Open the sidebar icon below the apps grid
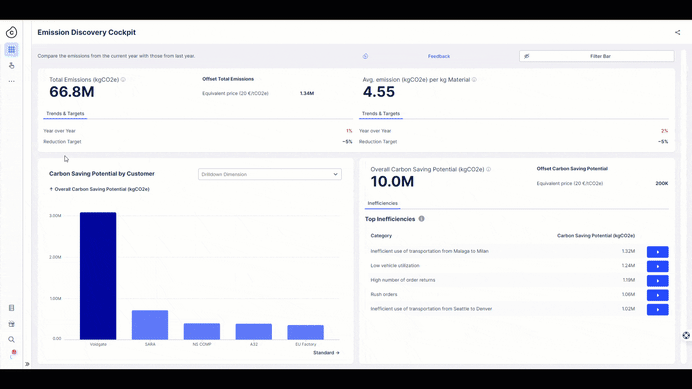The width and height of the screenshot is (692, 389). point(11,65)
